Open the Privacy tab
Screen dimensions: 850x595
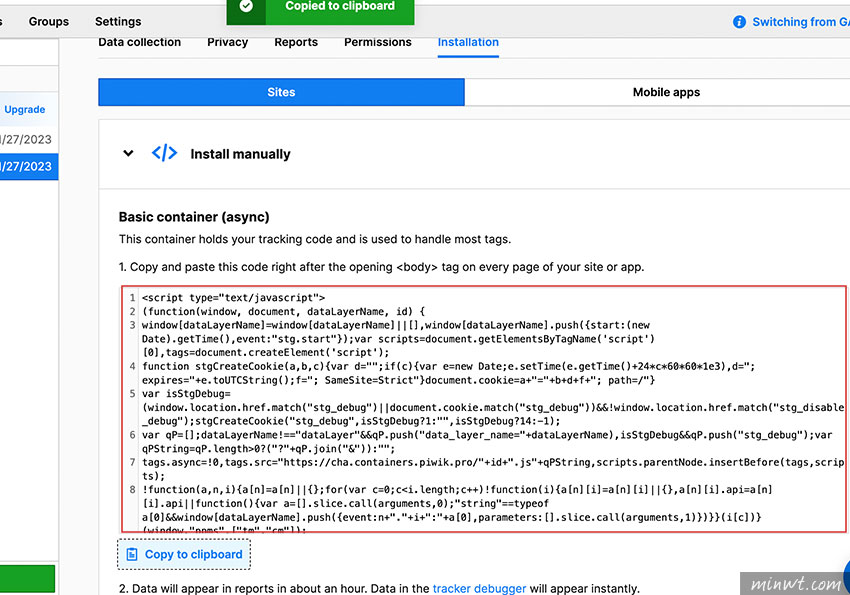[227, 42]
